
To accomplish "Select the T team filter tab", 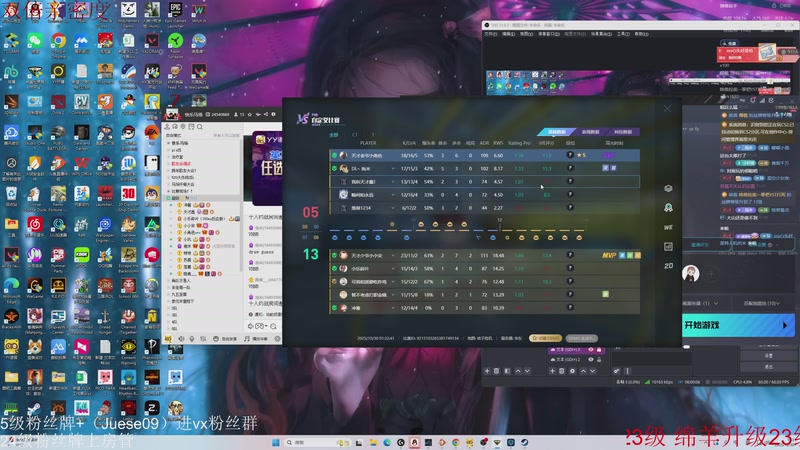I will [x=372, y=135].
